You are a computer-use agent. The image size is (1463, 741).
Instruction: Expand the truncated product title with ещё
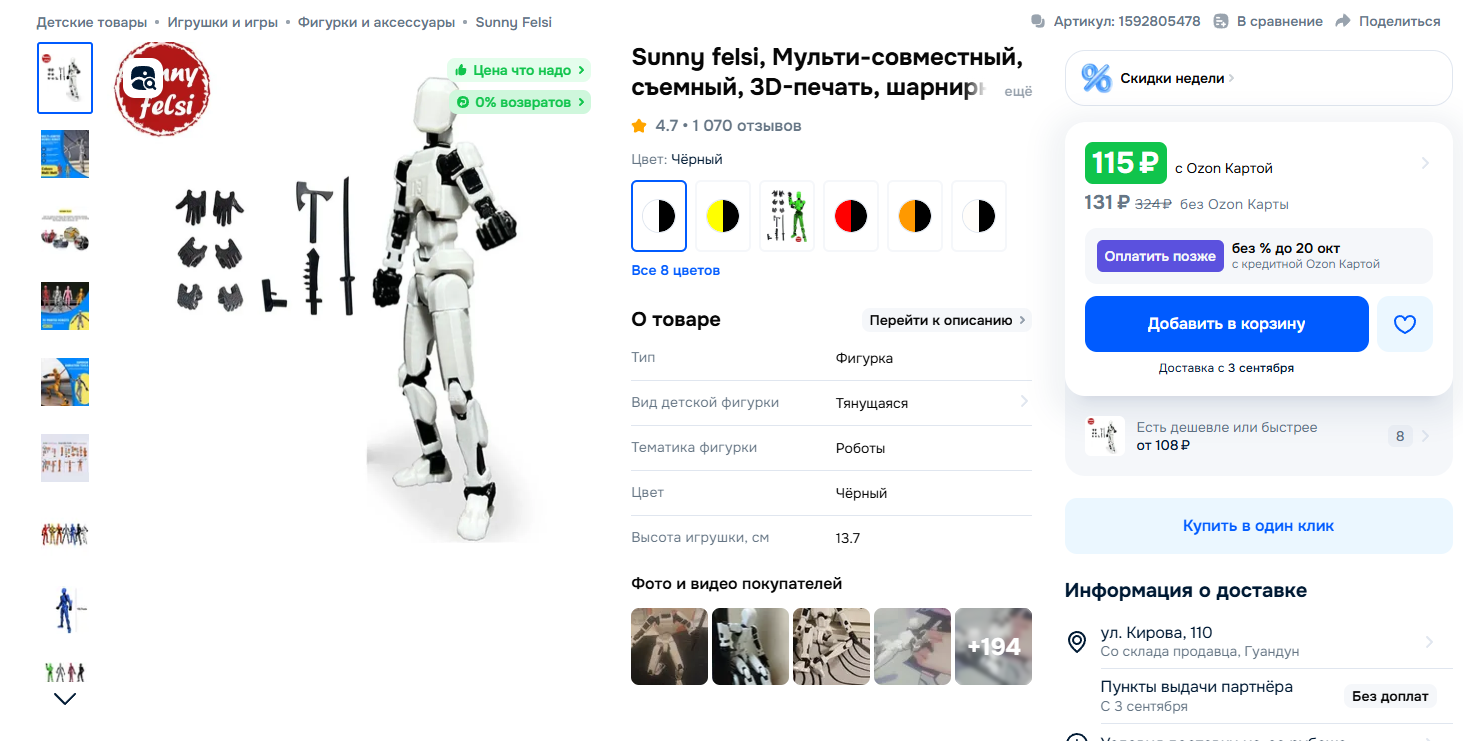coord(1017,91)
